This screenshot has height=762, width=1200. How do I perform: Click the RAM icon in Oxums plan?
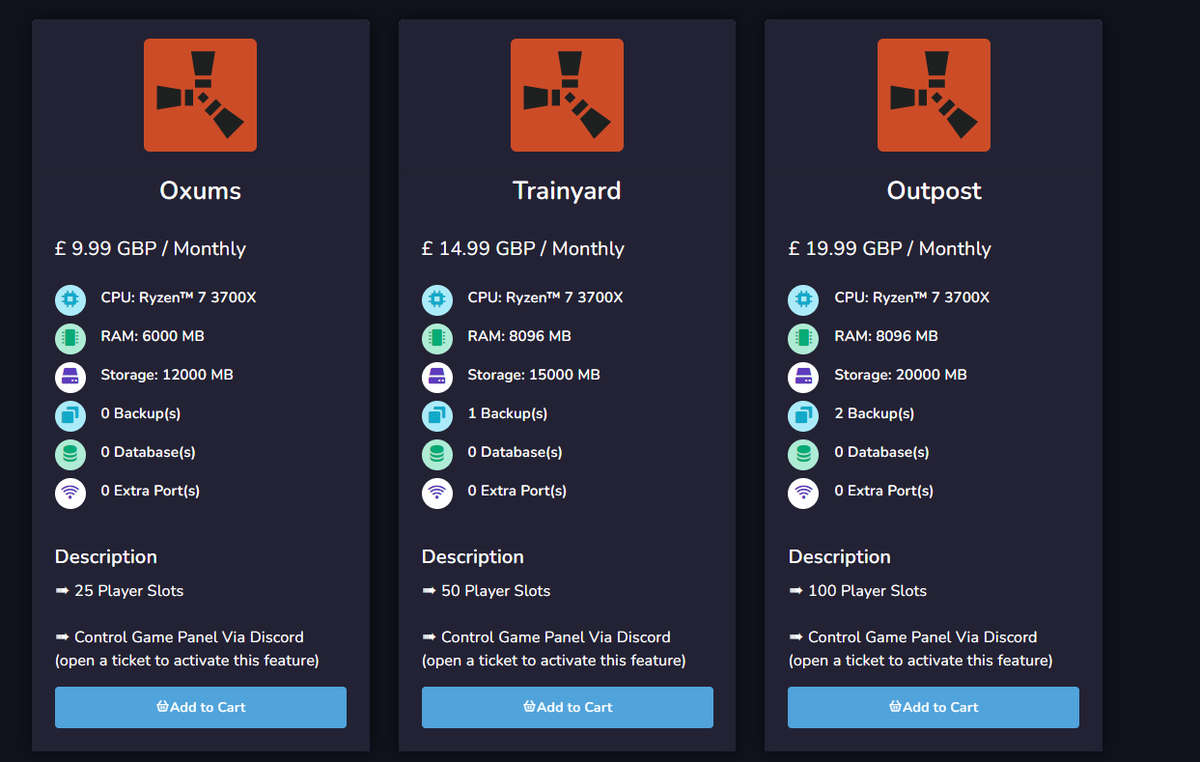click(x=70, y=337)
